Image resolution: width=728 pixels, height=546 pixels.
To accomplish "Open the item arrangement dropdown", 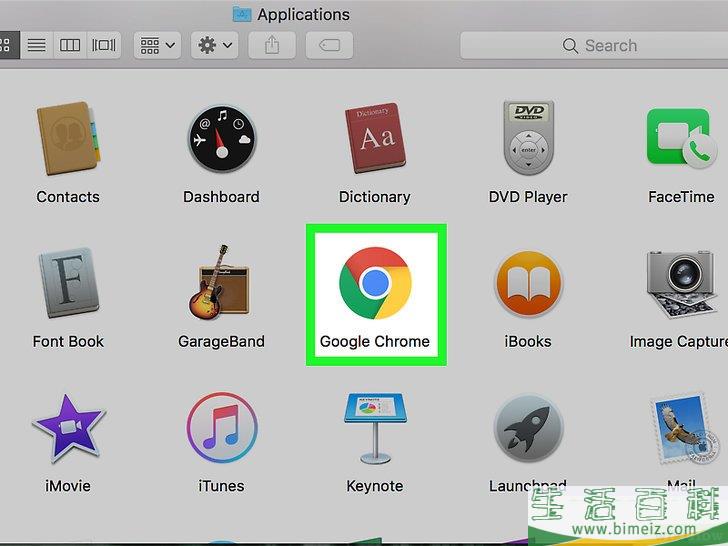I will tap(157, 45).
